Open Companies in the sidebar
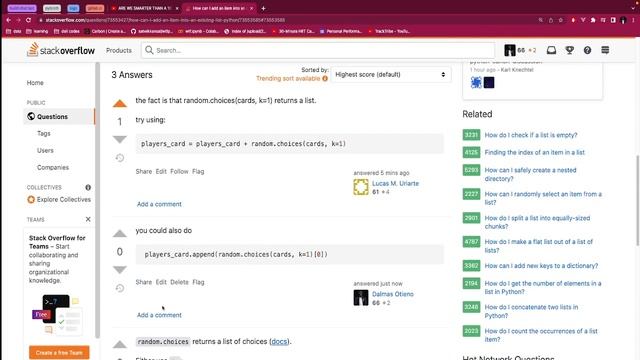 tap(53, 167)
